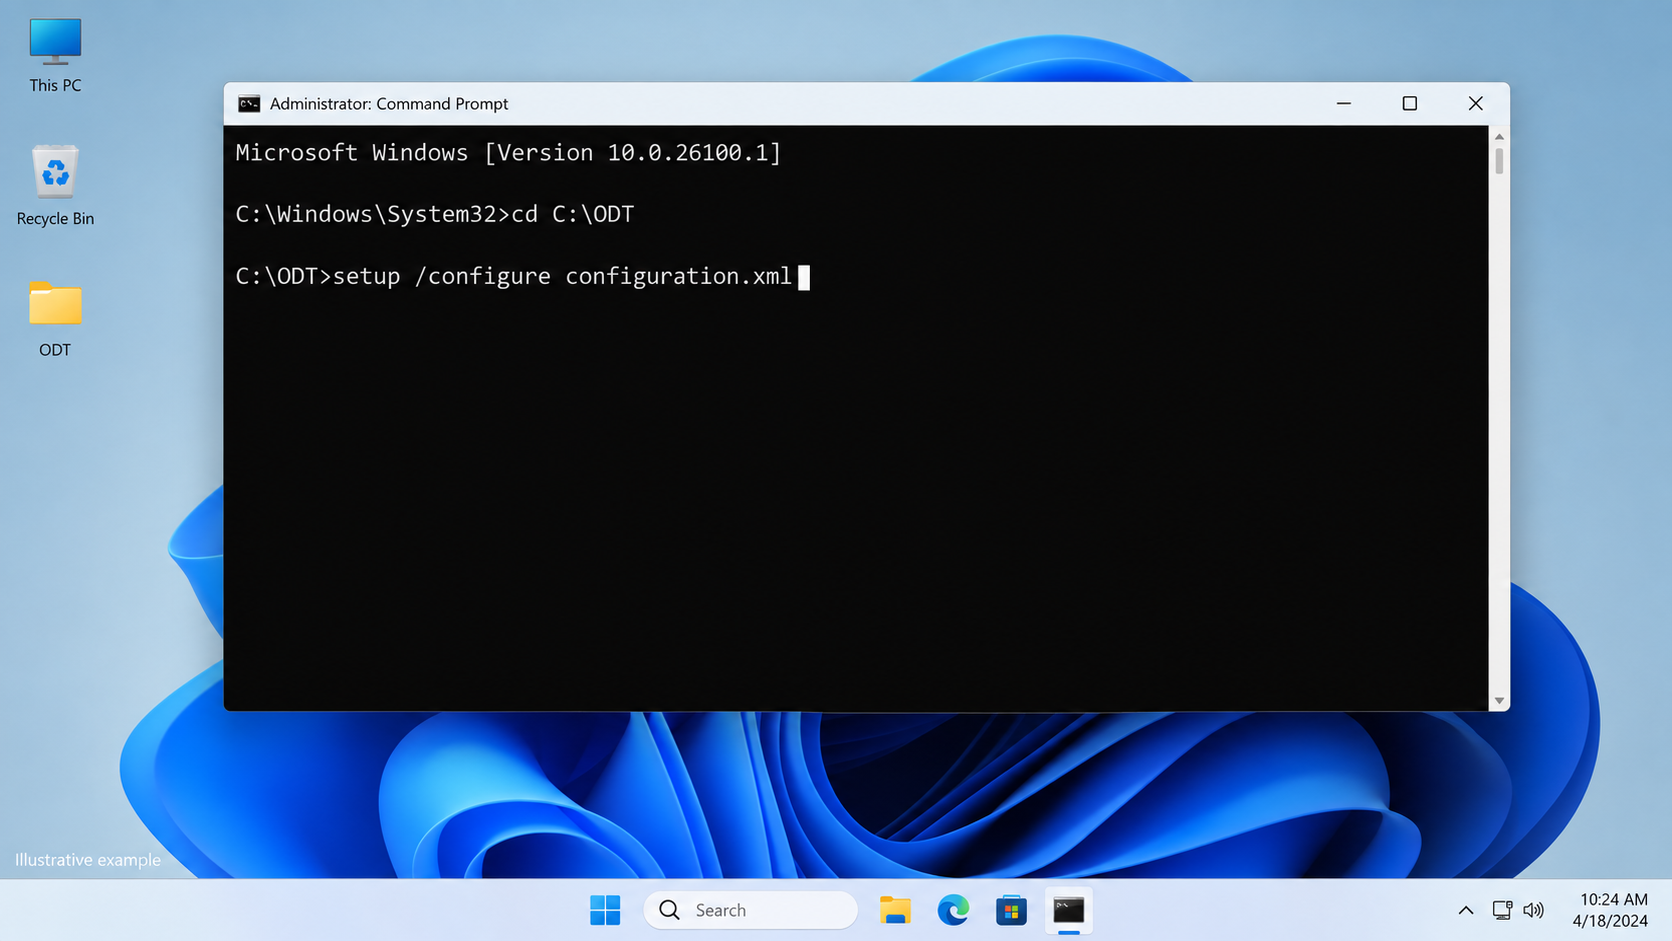Screen dimensions: 1672x941
Task: Open the Windows Start menu
Action: point(605,910)
